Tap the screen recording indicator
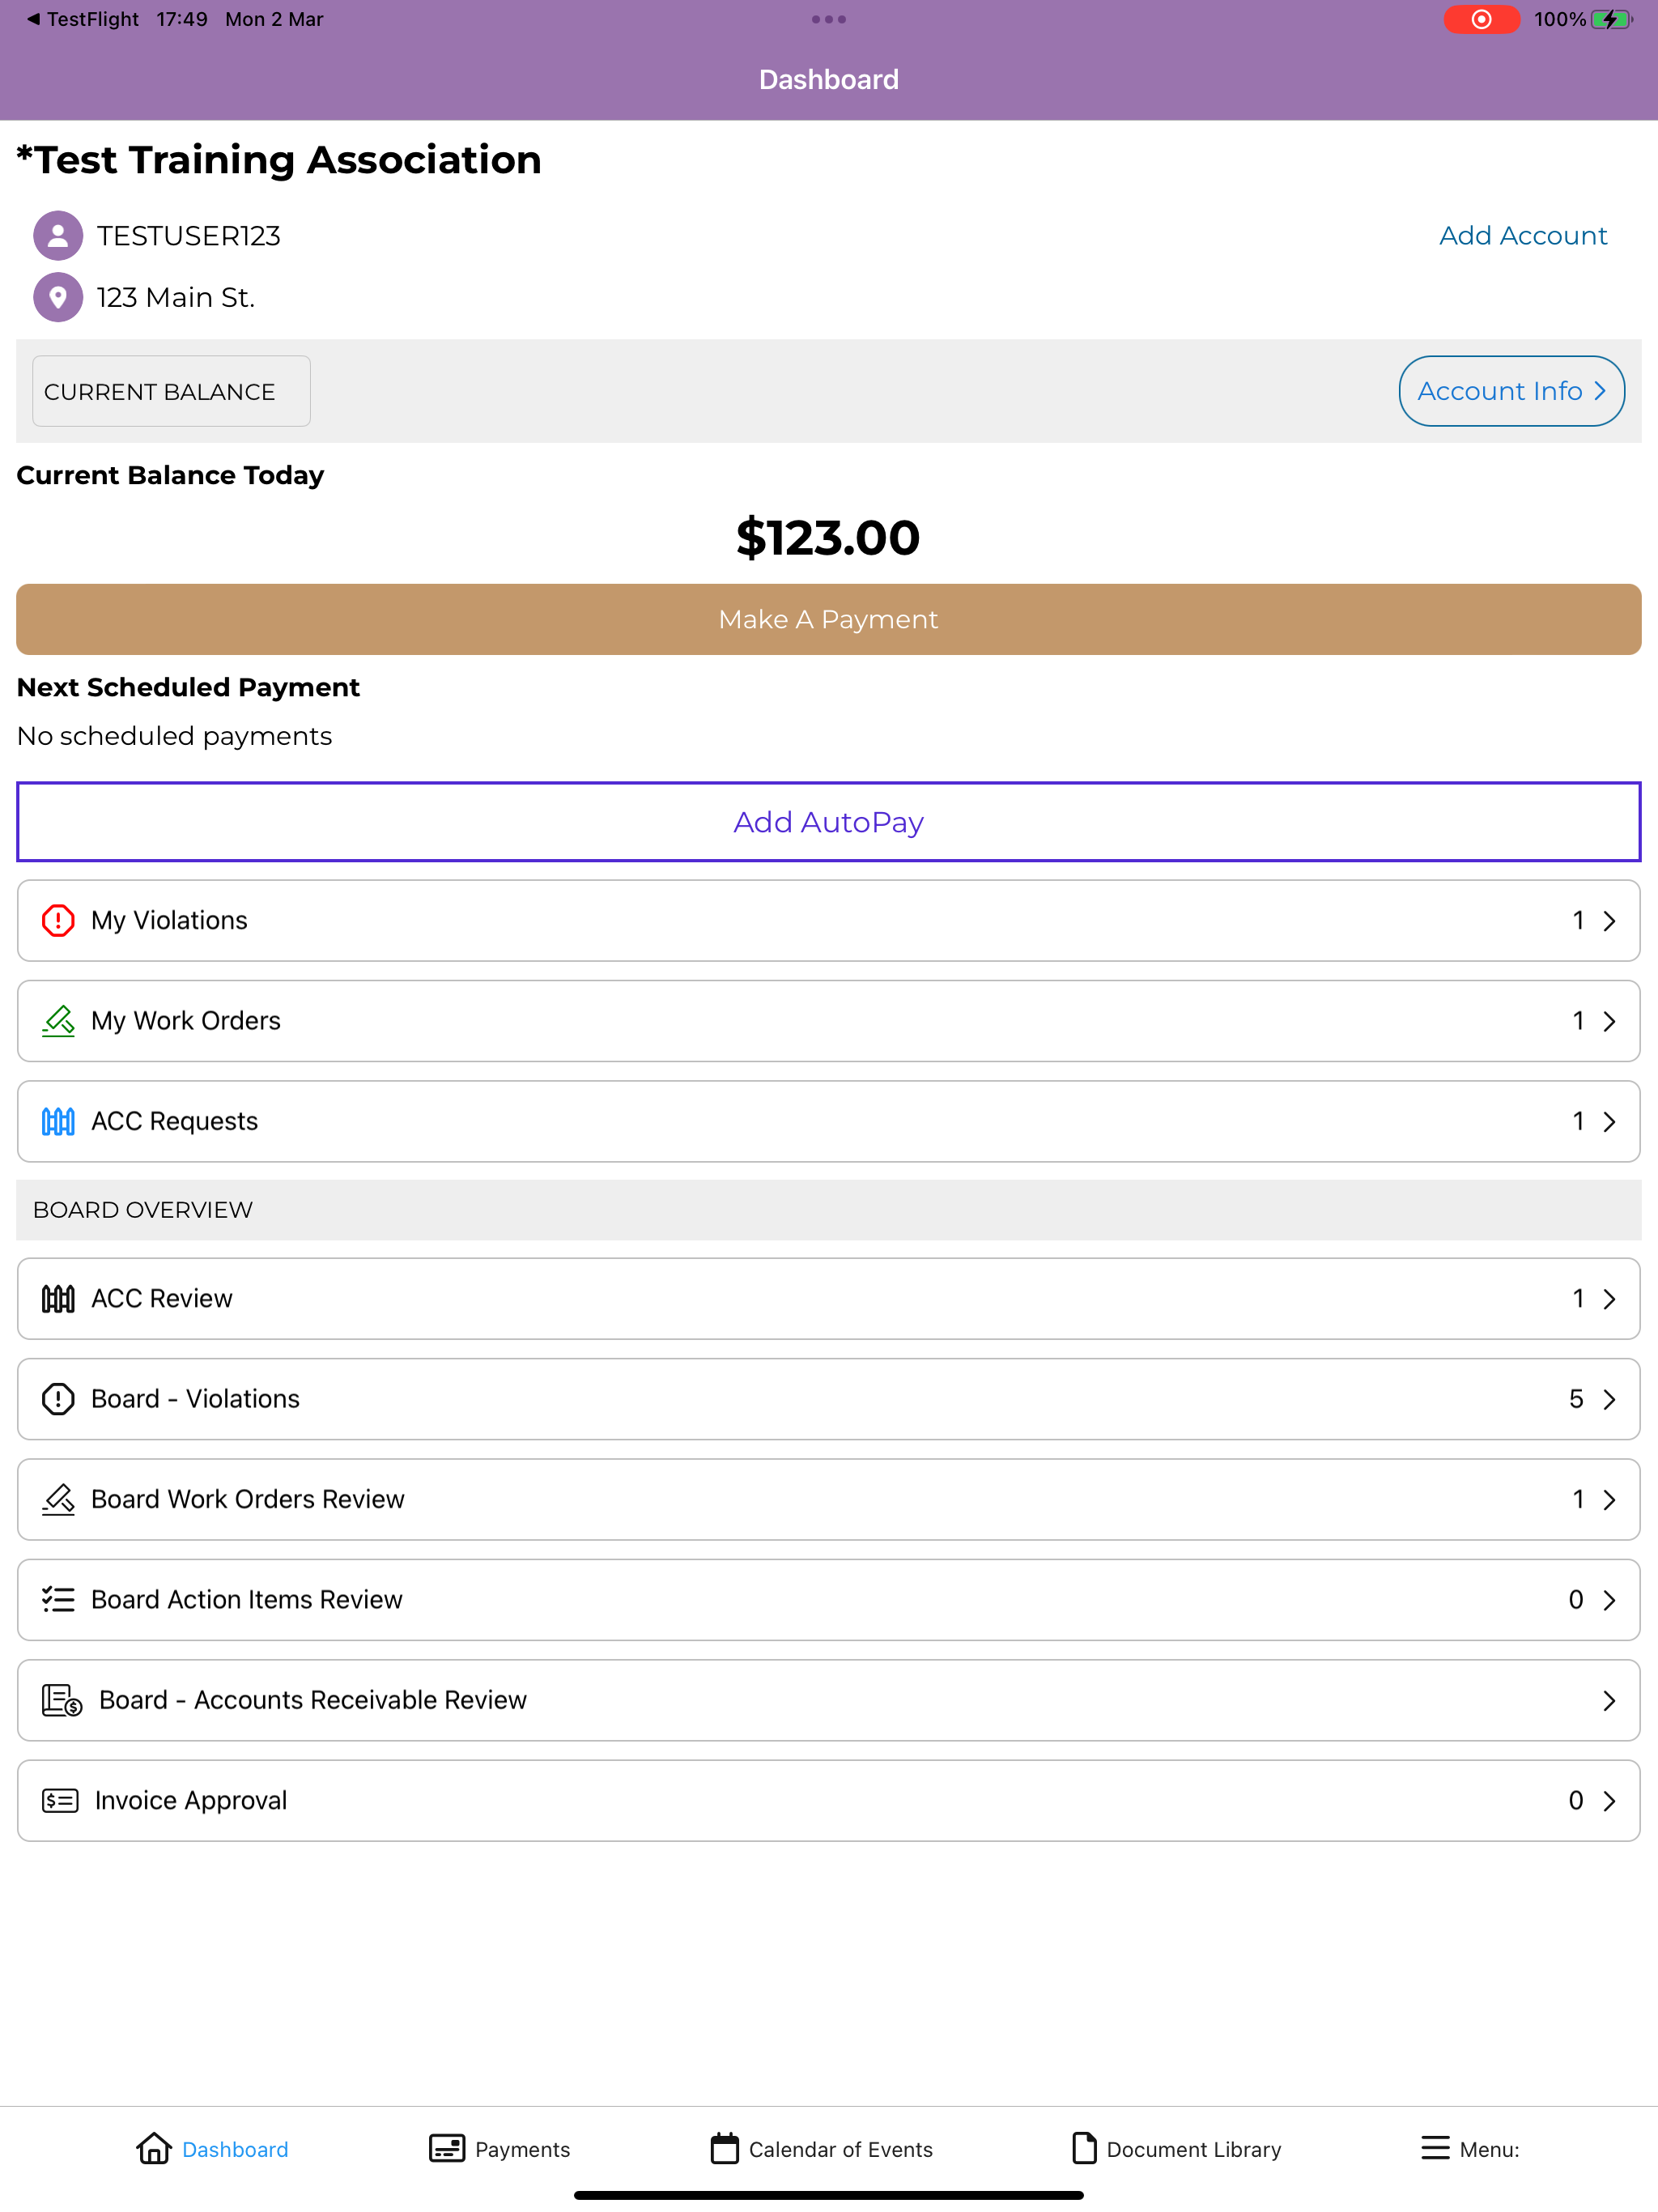 pyautogui.click(x=1481, y=19)
